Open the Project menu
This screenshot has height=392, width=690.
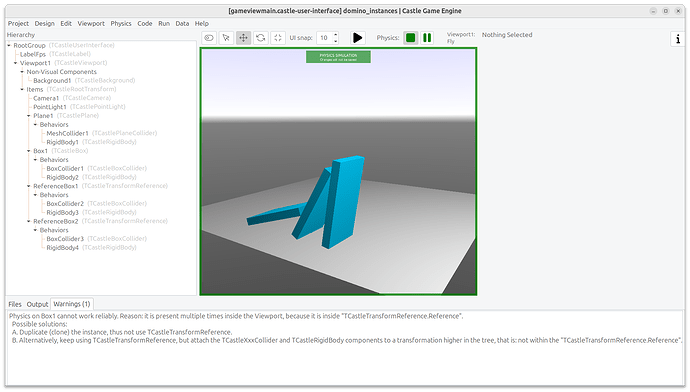[18, 23]
